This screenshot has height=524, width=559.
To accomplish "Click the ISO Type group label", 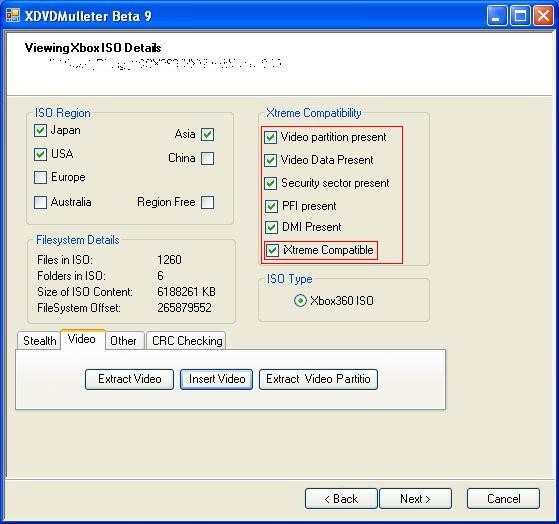I will (289, 279).
